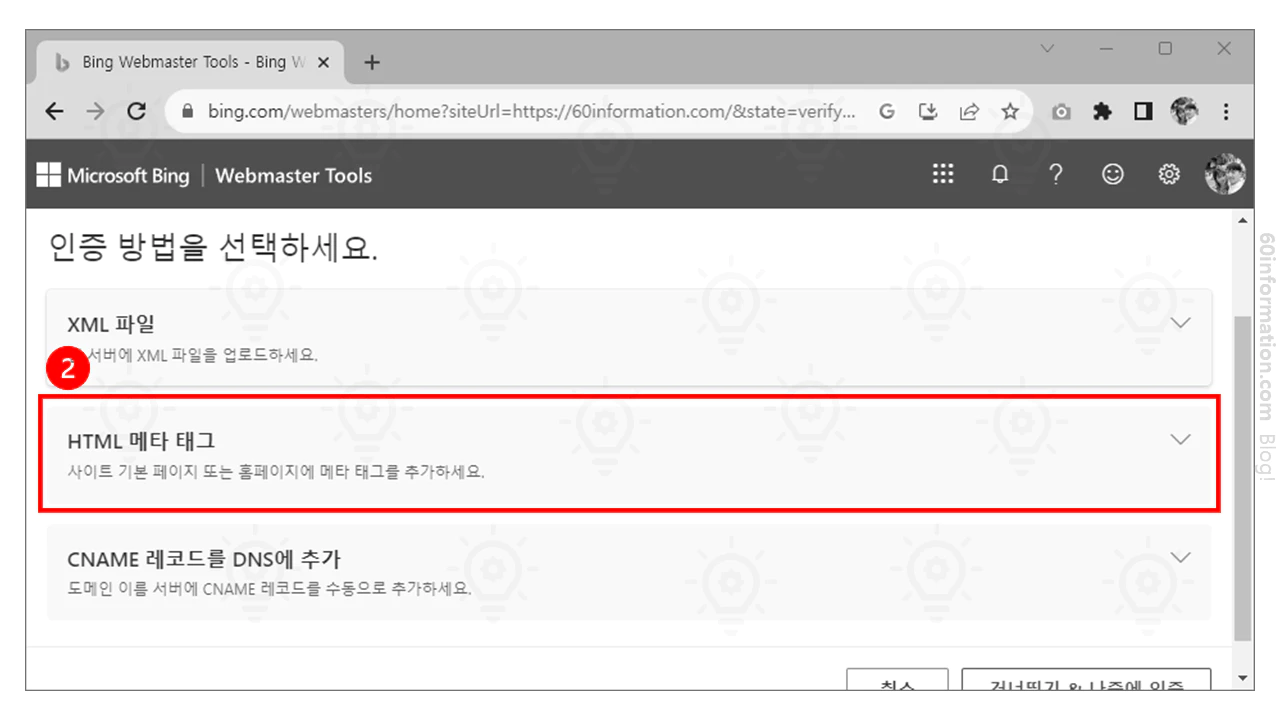This screenshot has width=1280, height=720.
Task: Open the Chrome extensions puzzle icon
Action: [x=1101, y=111]
